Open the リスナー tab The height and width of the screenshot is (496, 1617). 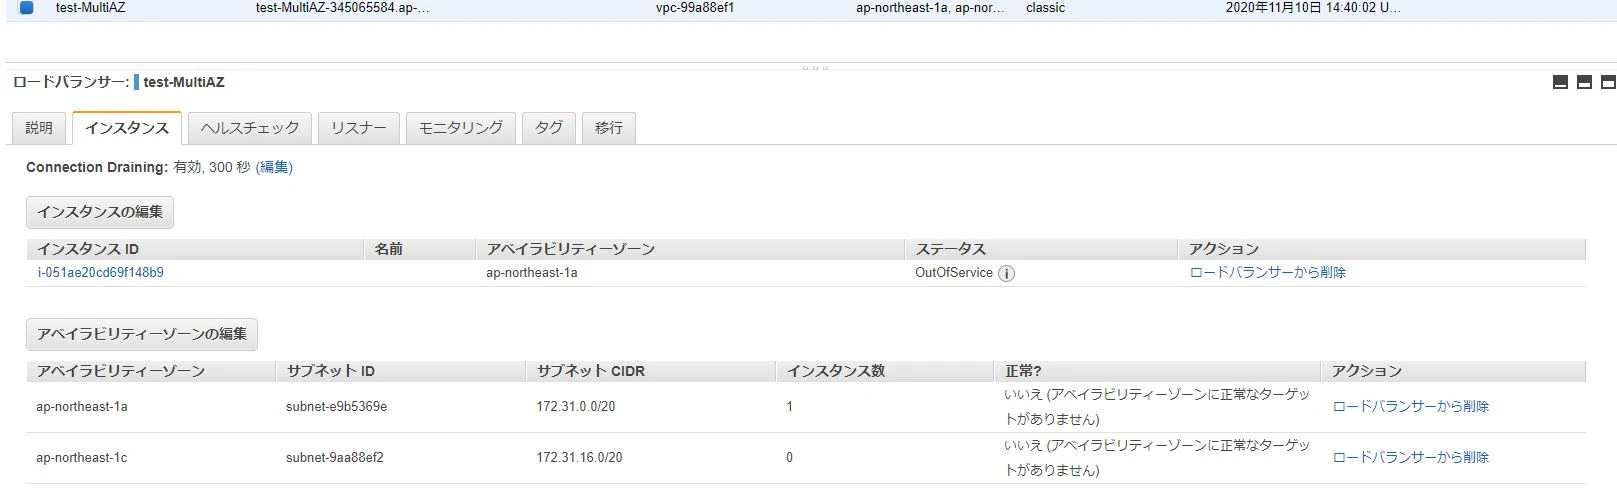click(x=359, y=128)
